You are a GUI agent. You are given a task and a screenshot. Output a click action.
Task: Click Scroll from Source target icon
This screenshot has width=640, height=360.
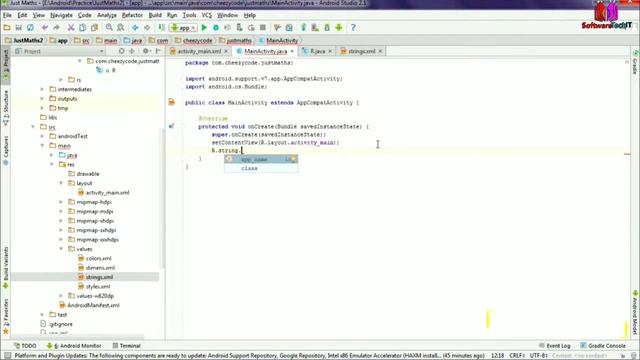point(121,51)
